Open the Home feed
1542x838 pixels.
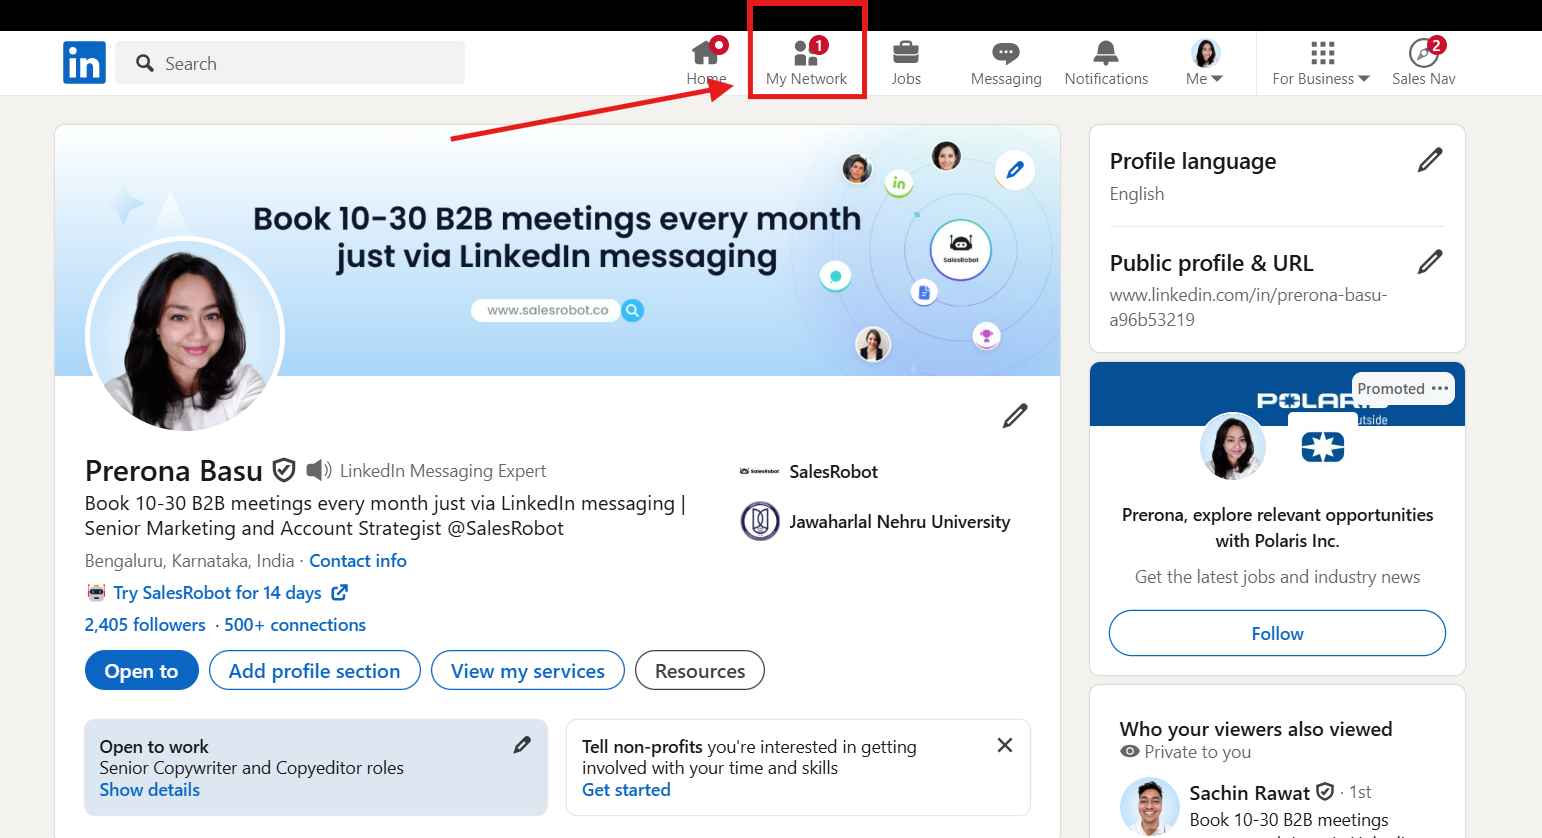[x=707, y=62]
